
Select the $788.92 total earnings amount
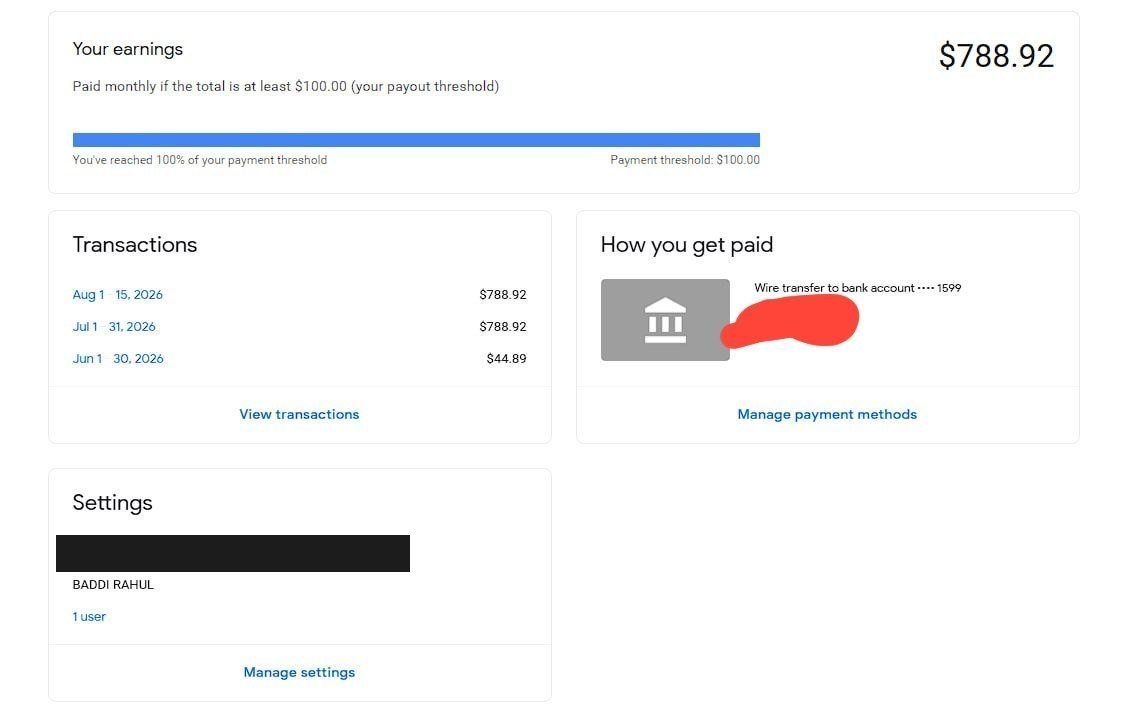[x=996, y=56]
